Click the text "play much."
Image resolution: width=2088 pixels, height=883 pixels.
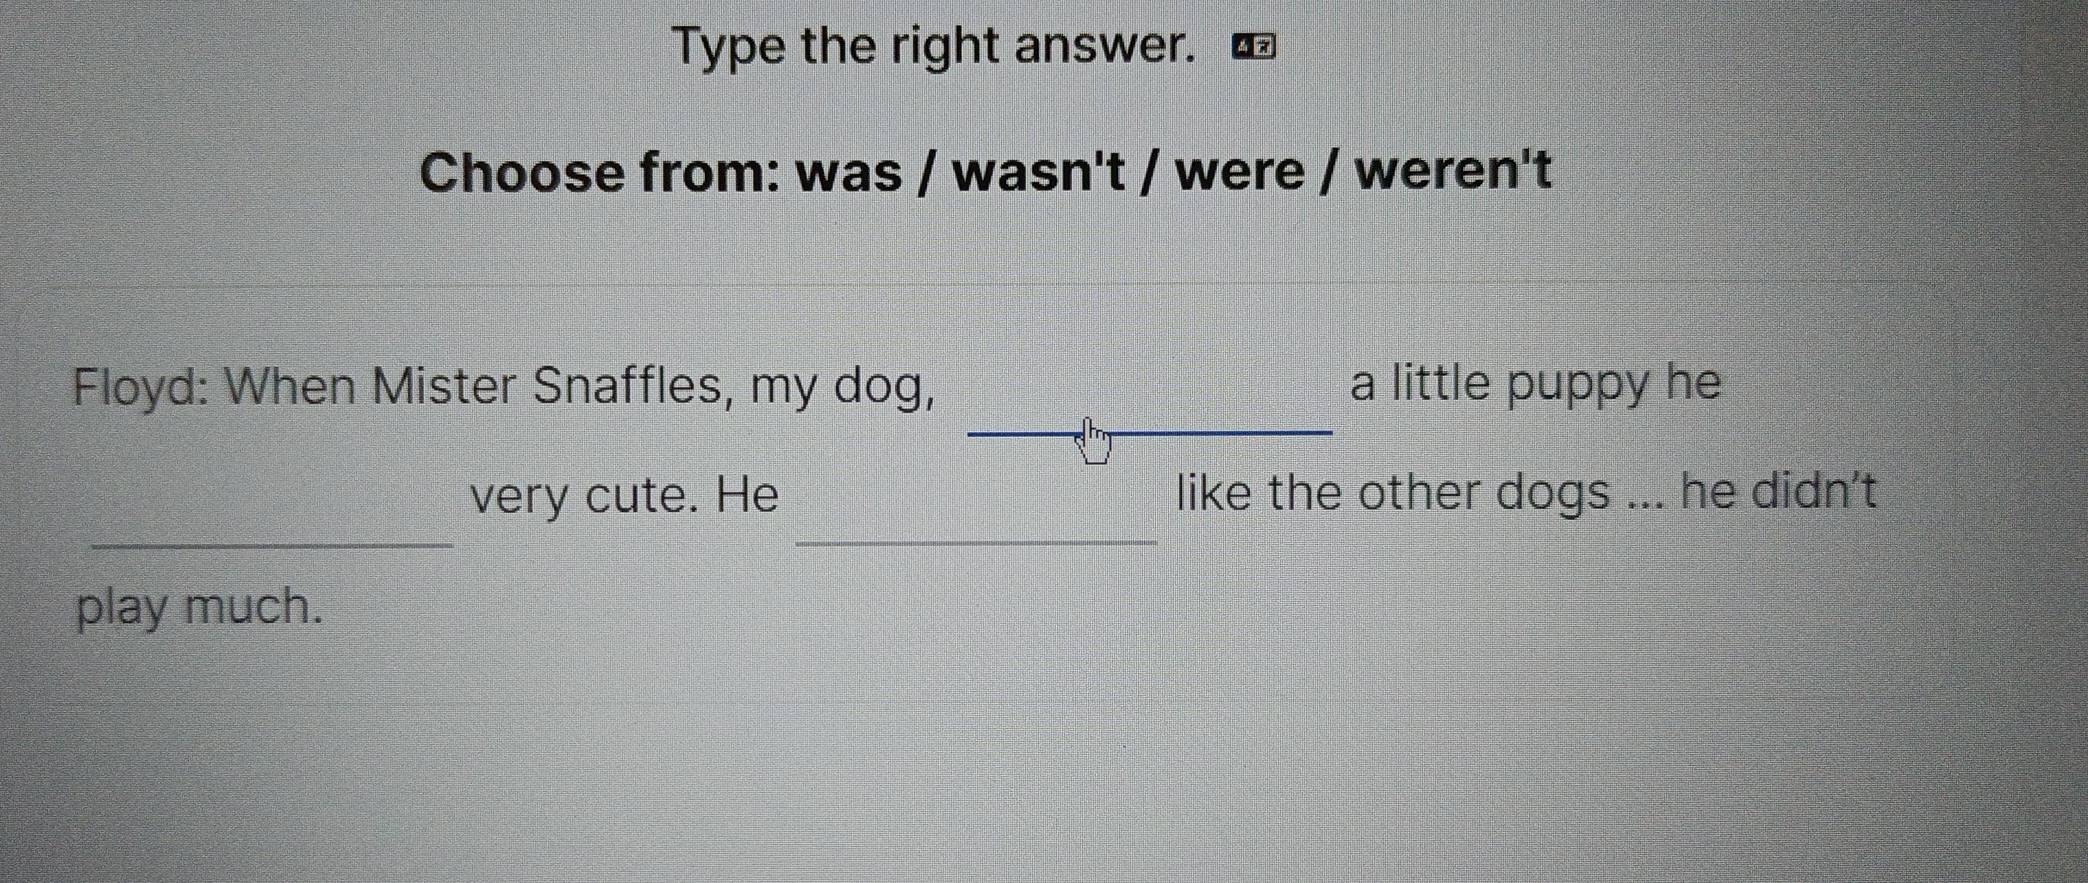[x=199, y=607]
